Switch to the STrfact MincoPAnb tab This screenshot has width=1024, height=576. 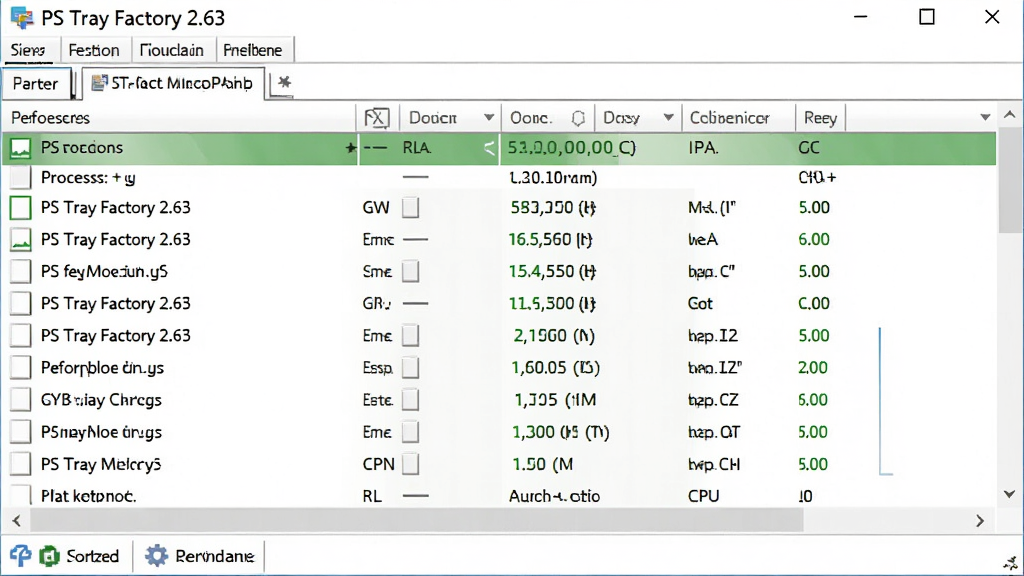click(174, 83)
